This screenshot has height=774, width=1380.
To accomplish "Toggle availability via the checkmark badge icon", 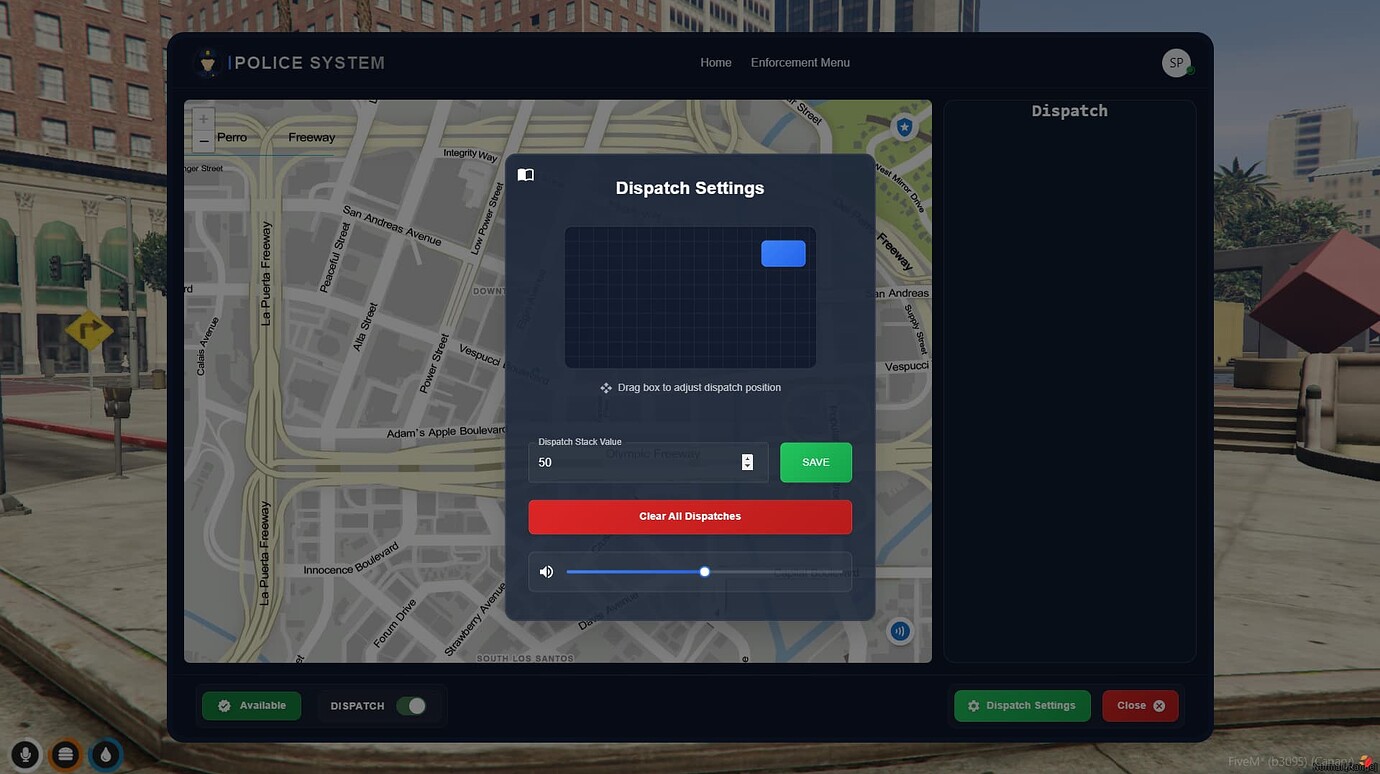I will (x=224, y=705).
